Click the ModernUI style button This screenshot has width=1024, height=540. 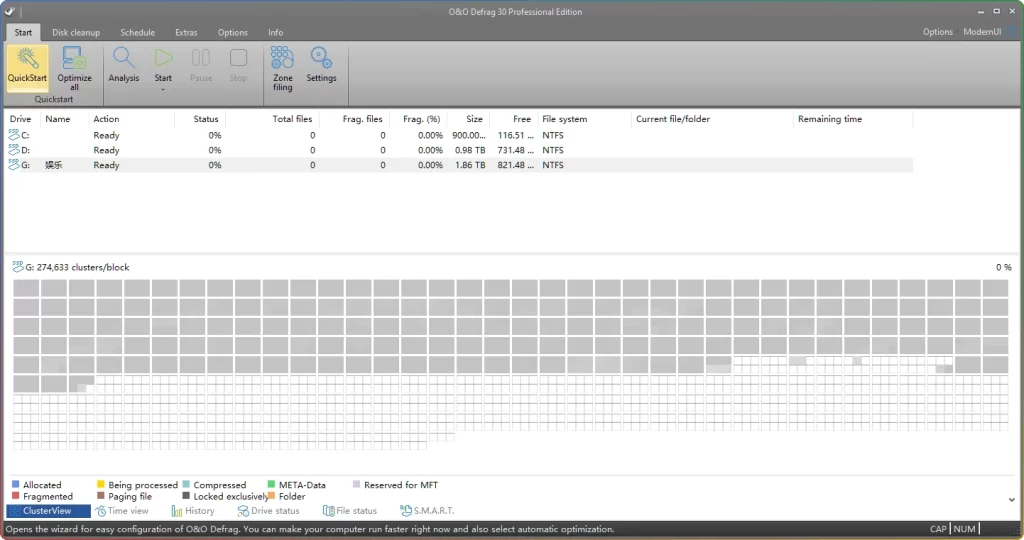click(982, 31)
